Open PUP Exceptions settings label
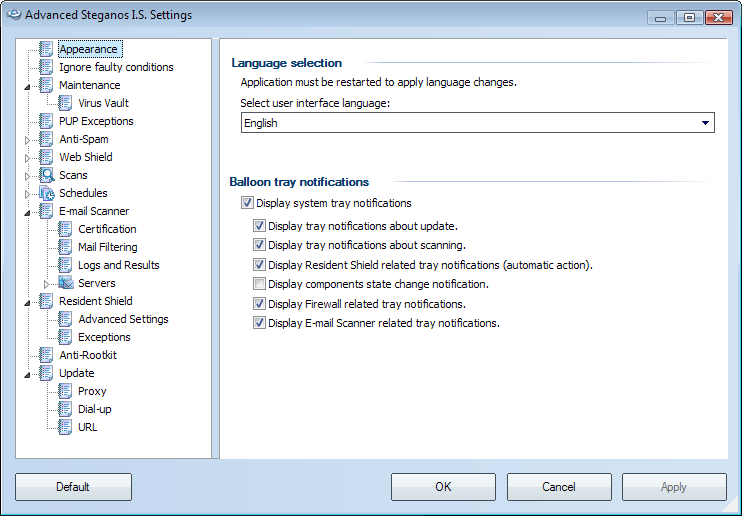 pos(96,121)
